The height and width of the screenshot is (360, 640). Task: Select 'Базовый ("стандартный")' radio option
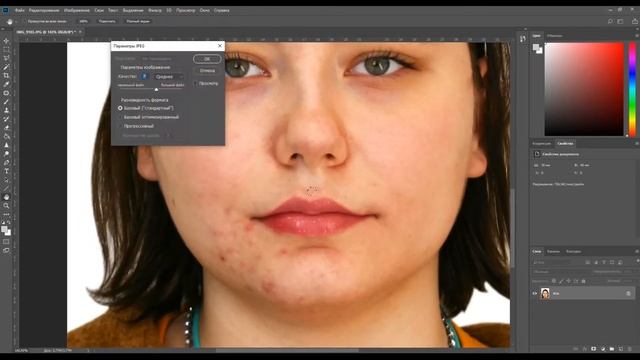(x=120, y=108)
